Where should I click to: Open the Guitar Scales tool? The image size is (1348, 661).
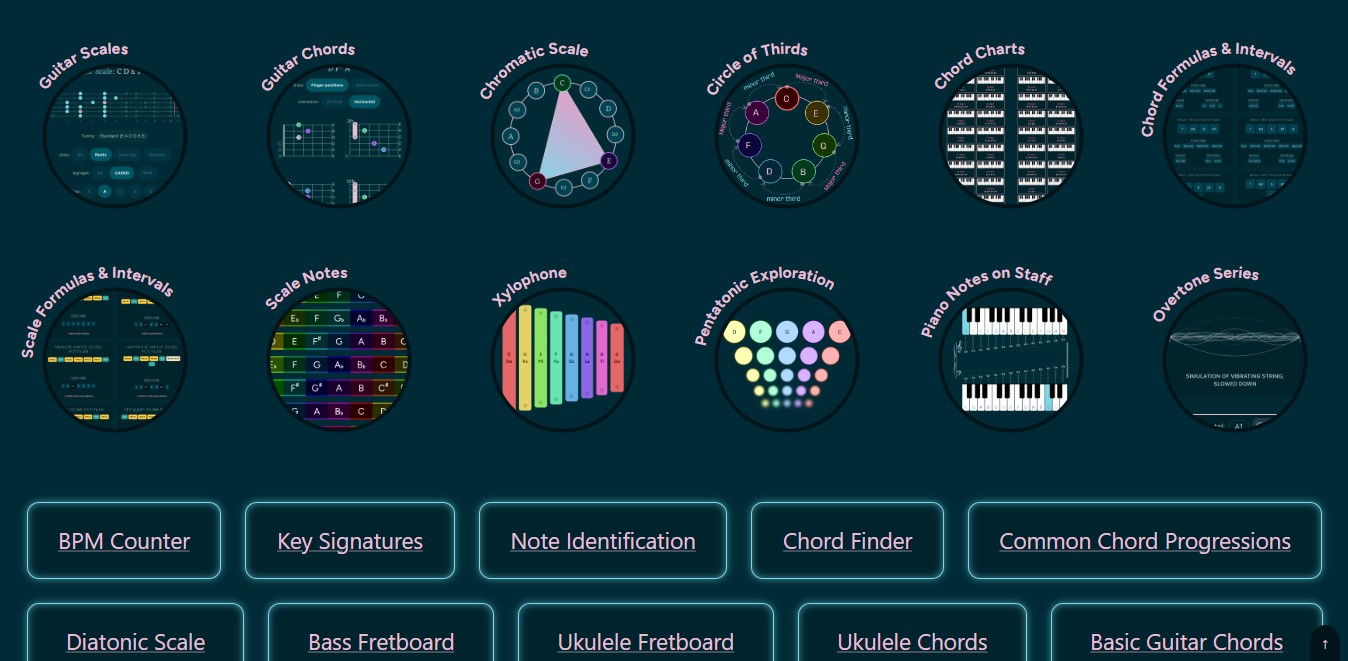pyautogui.click(x=114, y=134)
